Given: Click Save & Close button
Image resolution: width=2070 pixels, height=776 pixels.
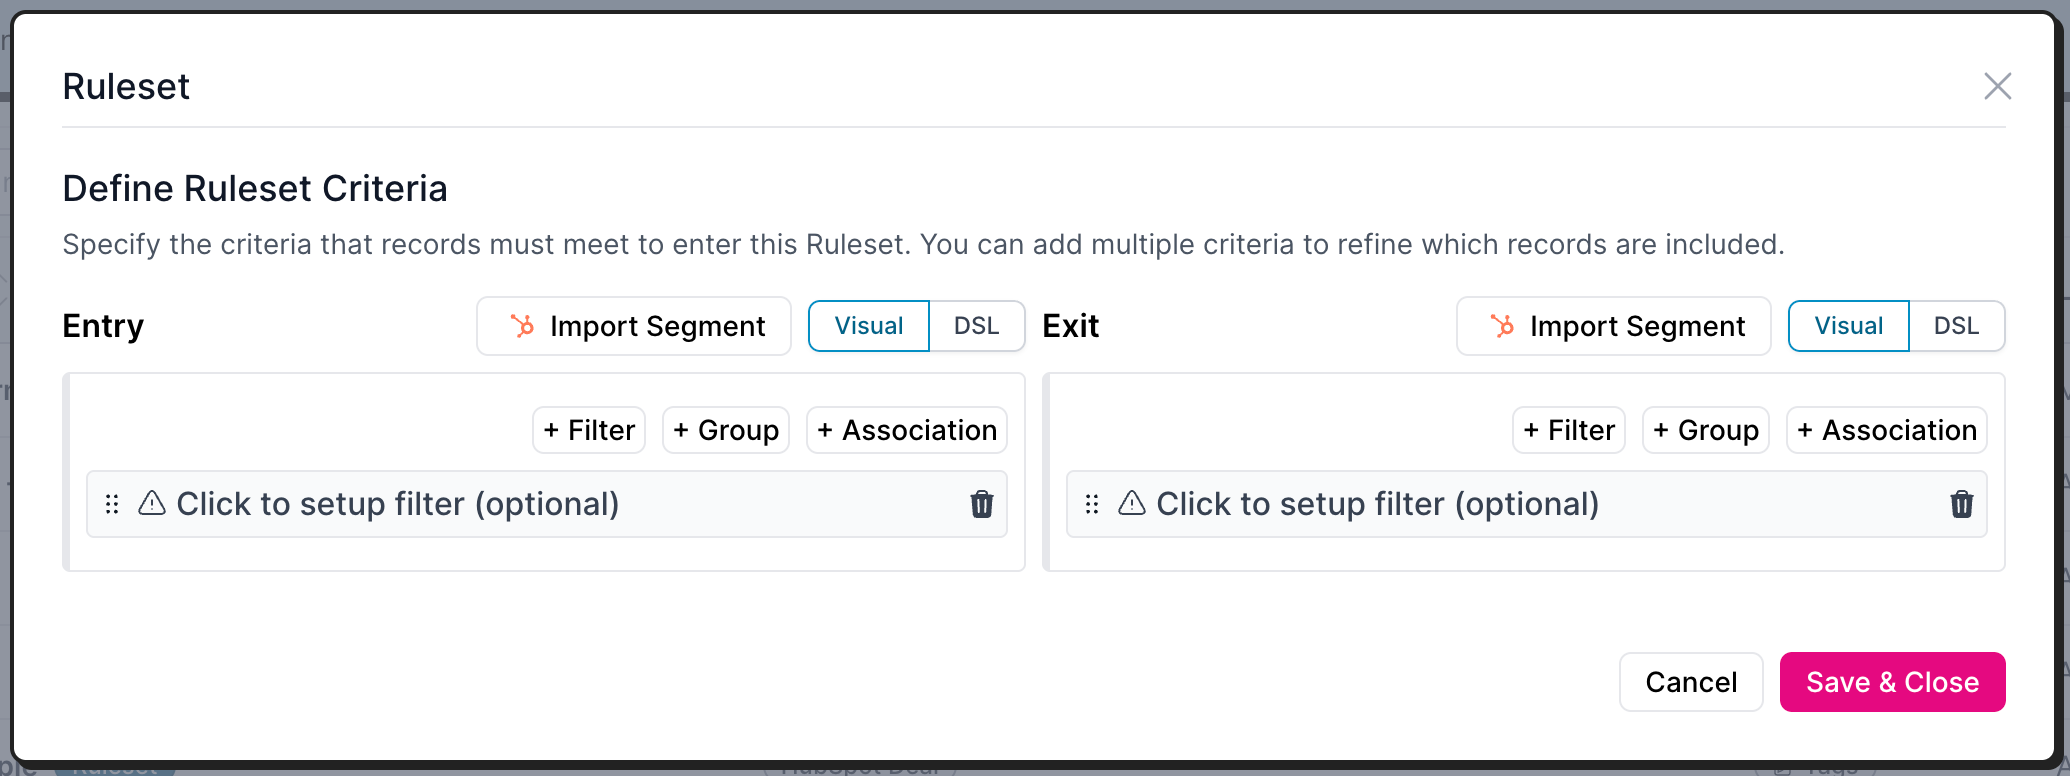Looking at the screenshot, I should 1893,682.
